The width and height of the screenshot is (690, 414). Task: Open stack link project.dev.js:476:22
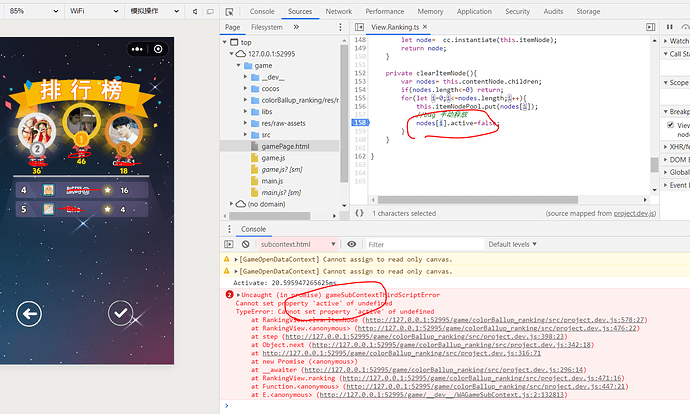pos(497,328)
